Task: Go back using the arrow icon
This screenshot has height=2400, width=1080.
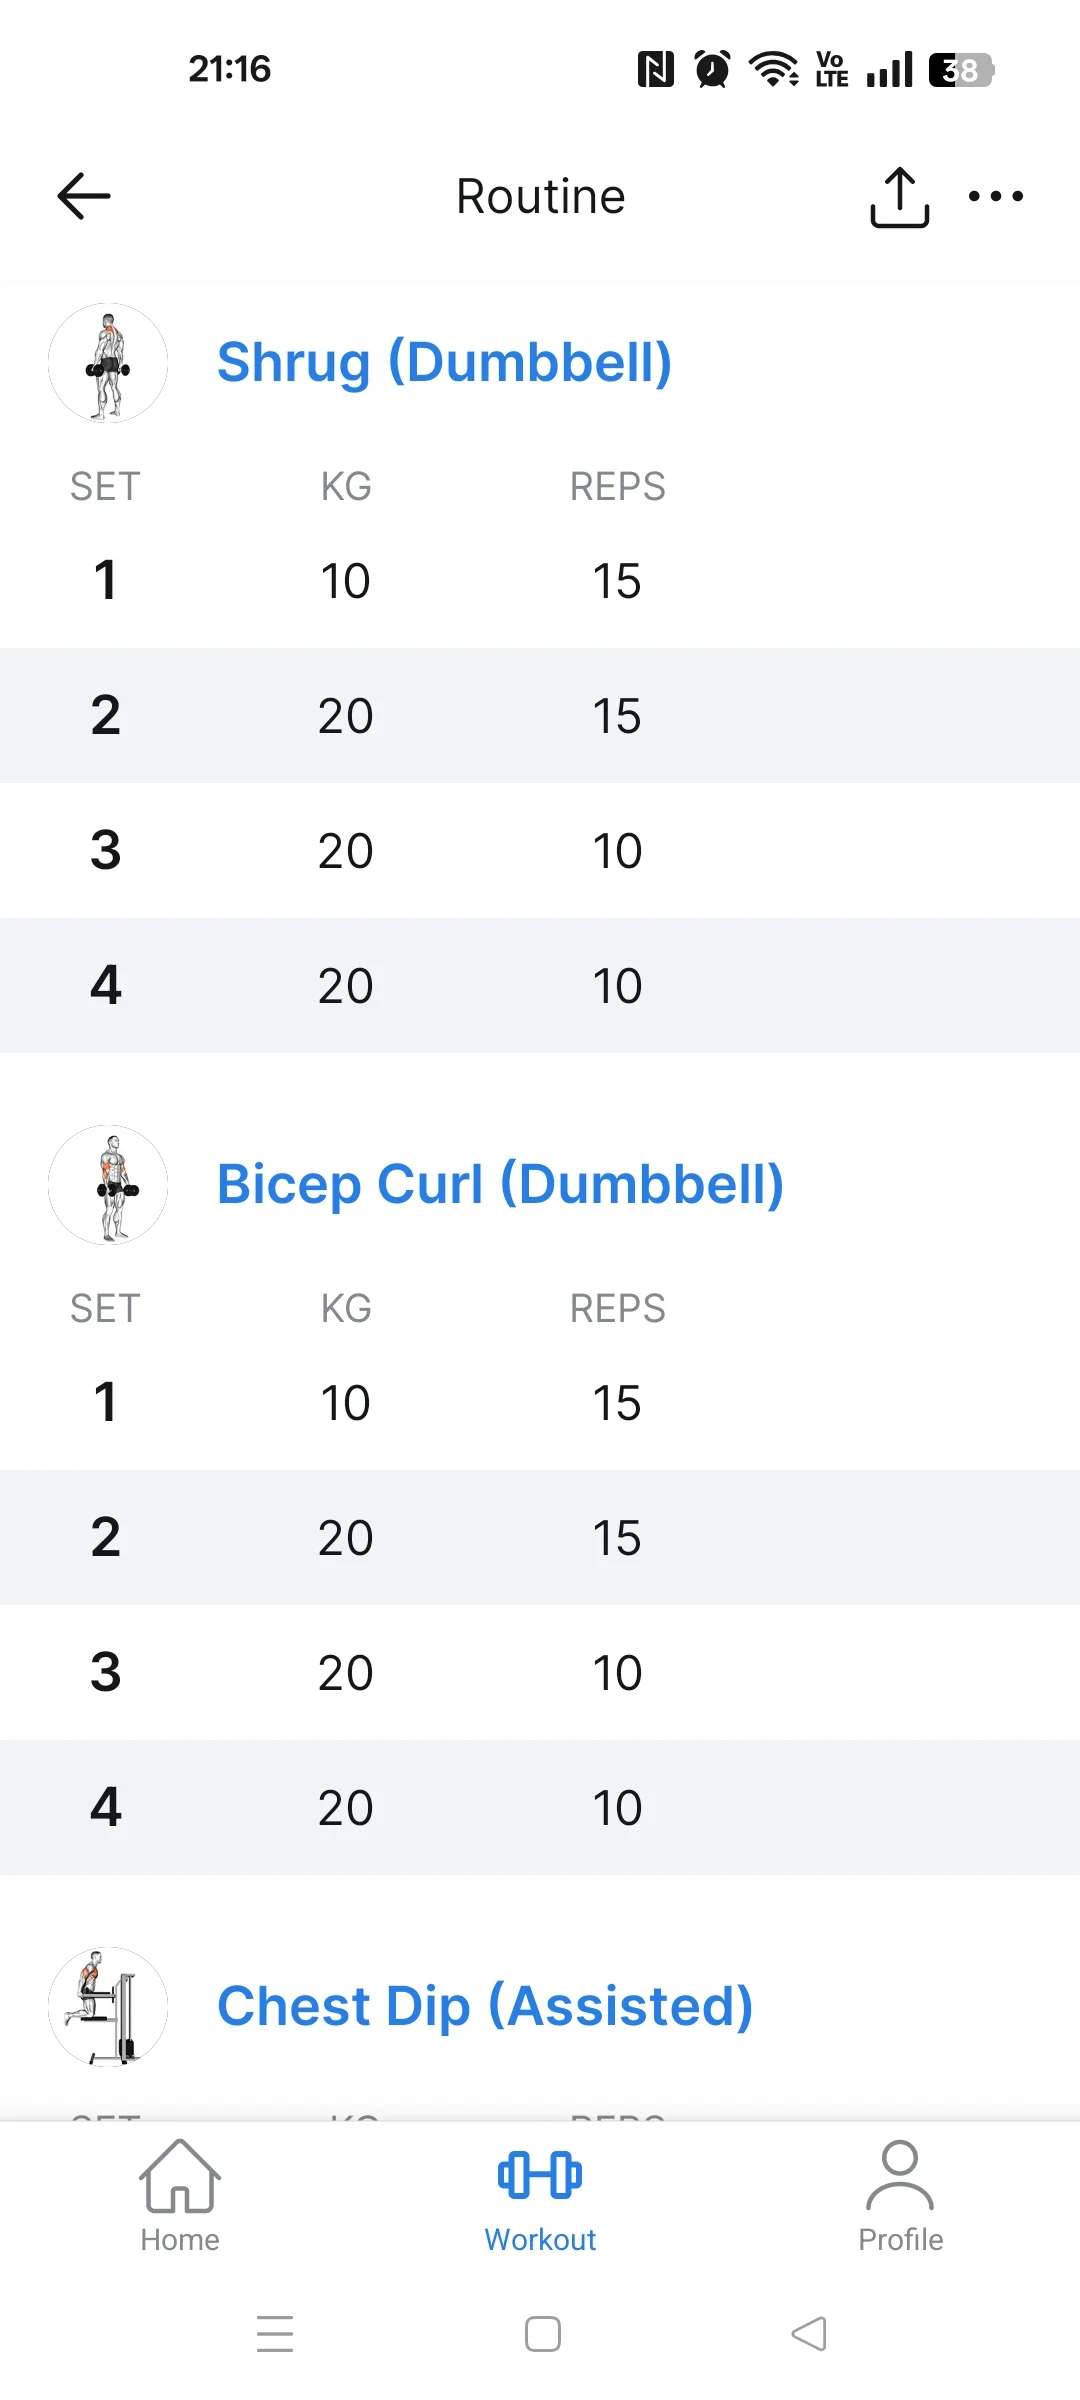Action: coord(84,196)
